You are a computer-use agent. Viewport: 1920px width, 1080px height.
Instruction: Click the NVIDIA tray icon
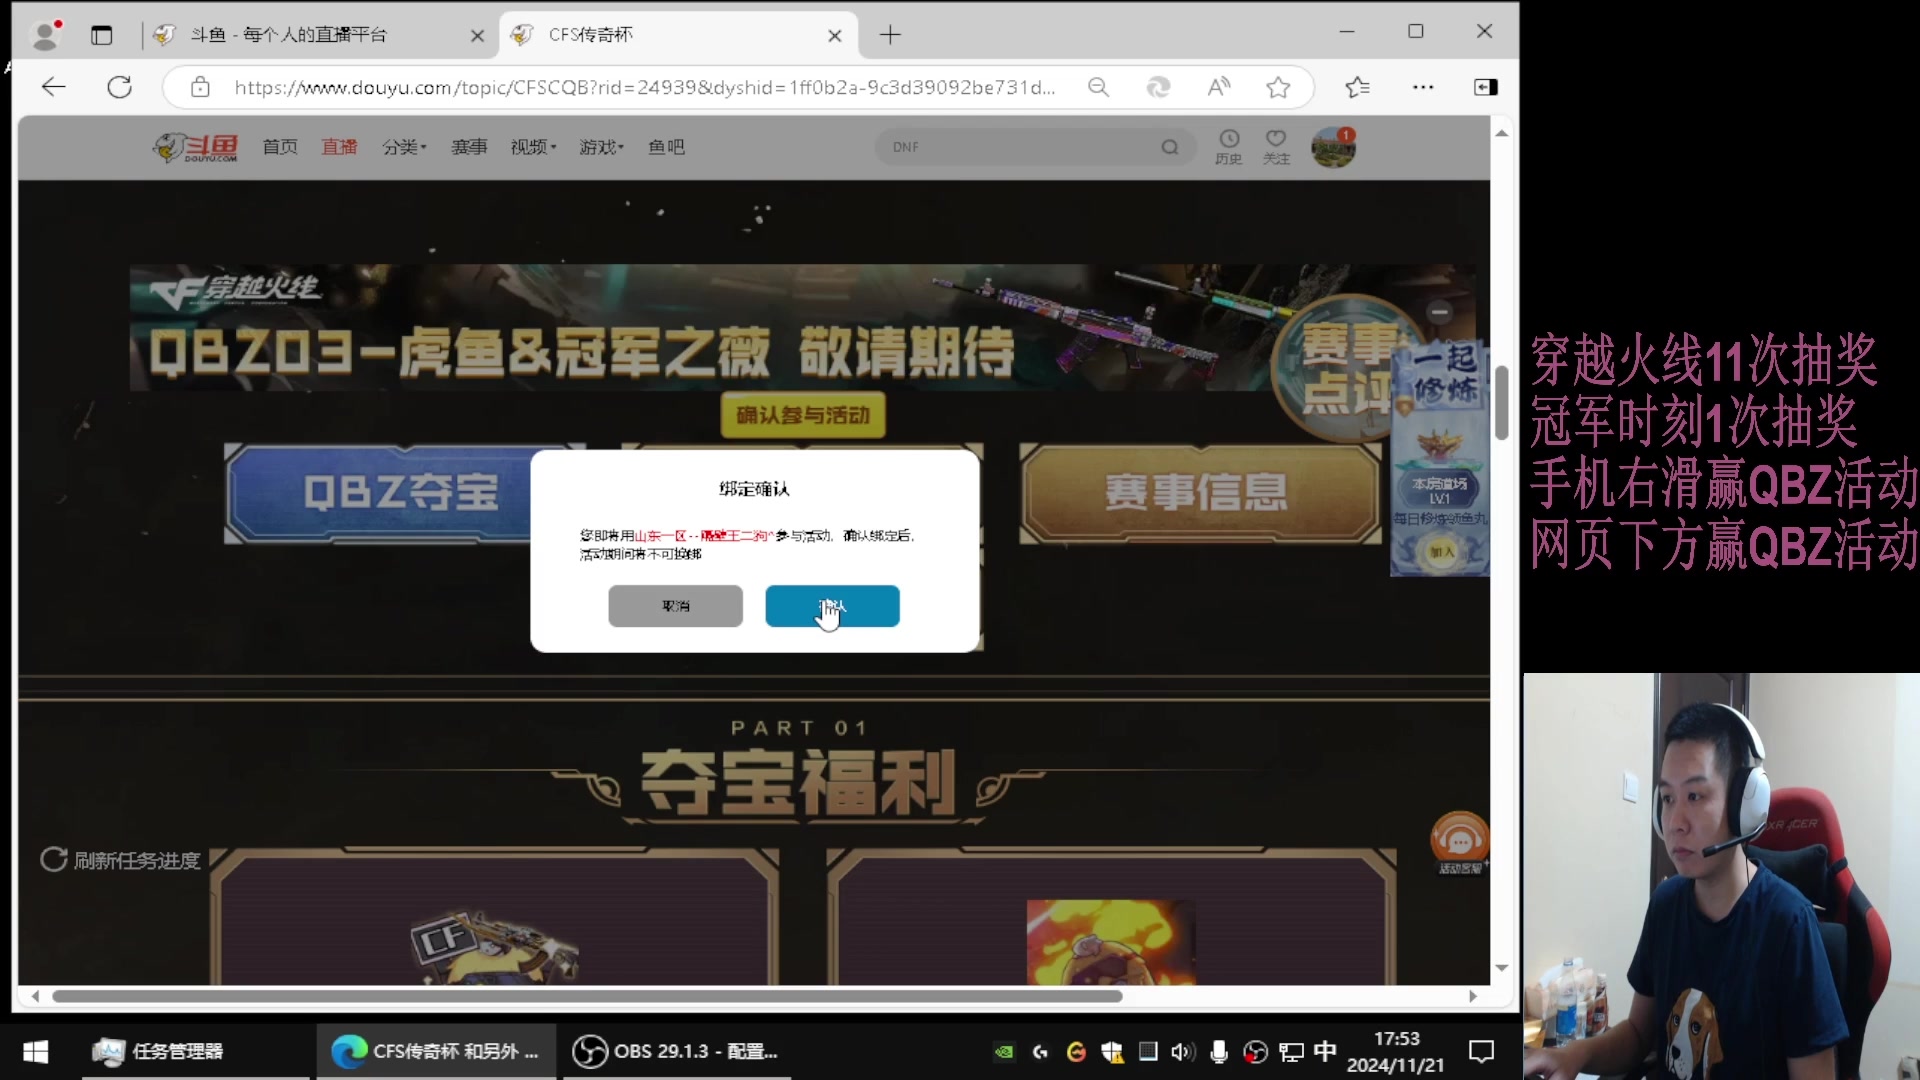coord(1004,1051)
